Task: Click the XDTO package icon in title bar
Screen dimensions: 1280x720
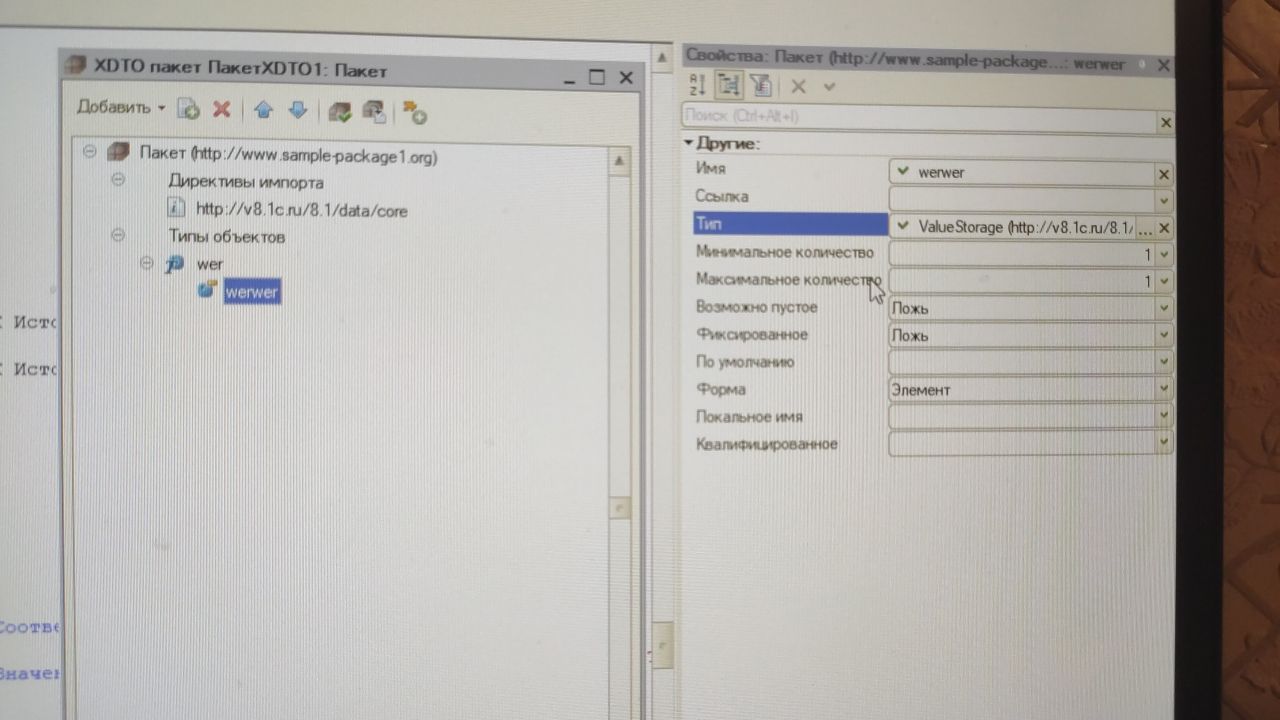Action: coord(75,67)
